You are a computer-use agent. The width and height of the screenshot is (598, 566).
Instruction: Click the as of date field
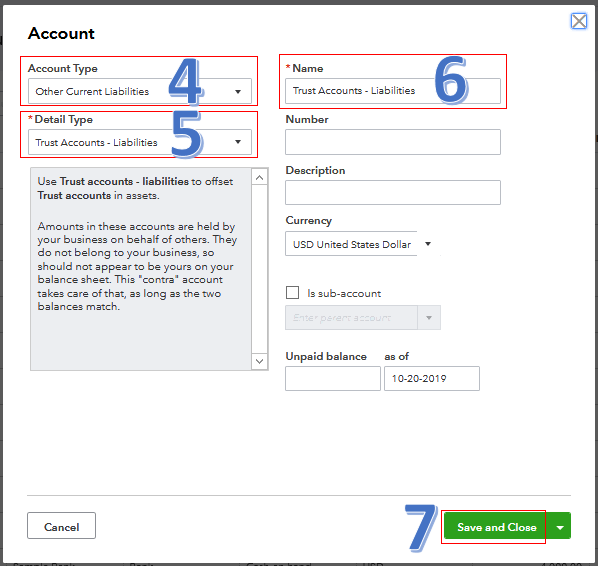(432, 378)
